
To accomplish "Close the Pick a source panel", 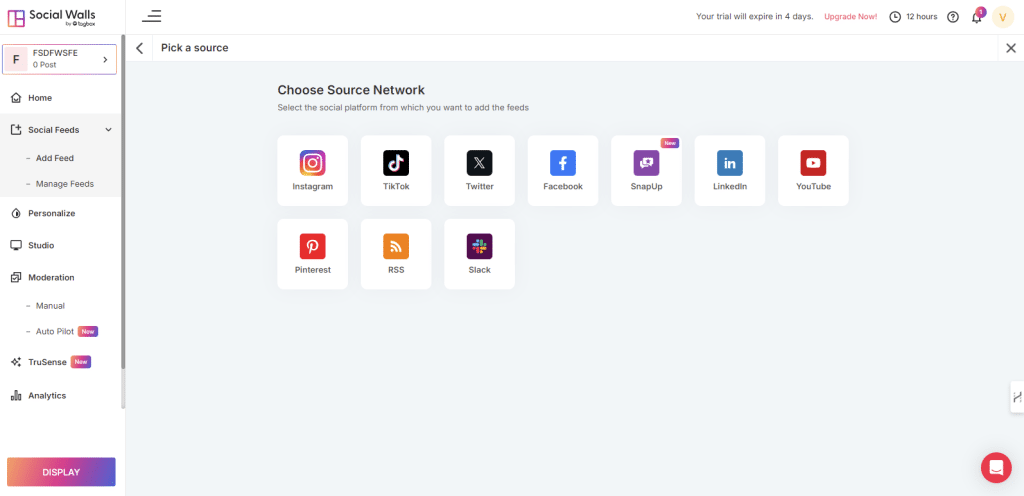I will pos(1011,48).
